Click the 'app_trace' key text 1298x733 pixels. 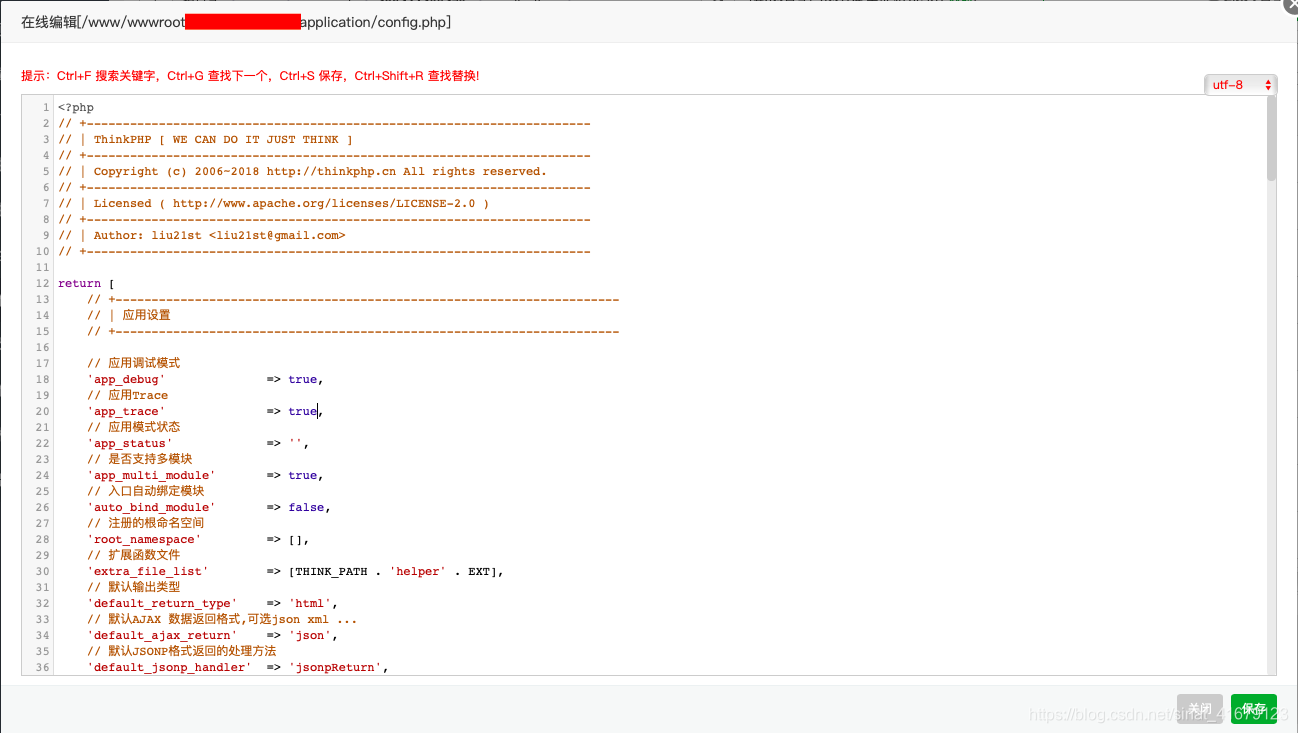click(x=126, y=411)
